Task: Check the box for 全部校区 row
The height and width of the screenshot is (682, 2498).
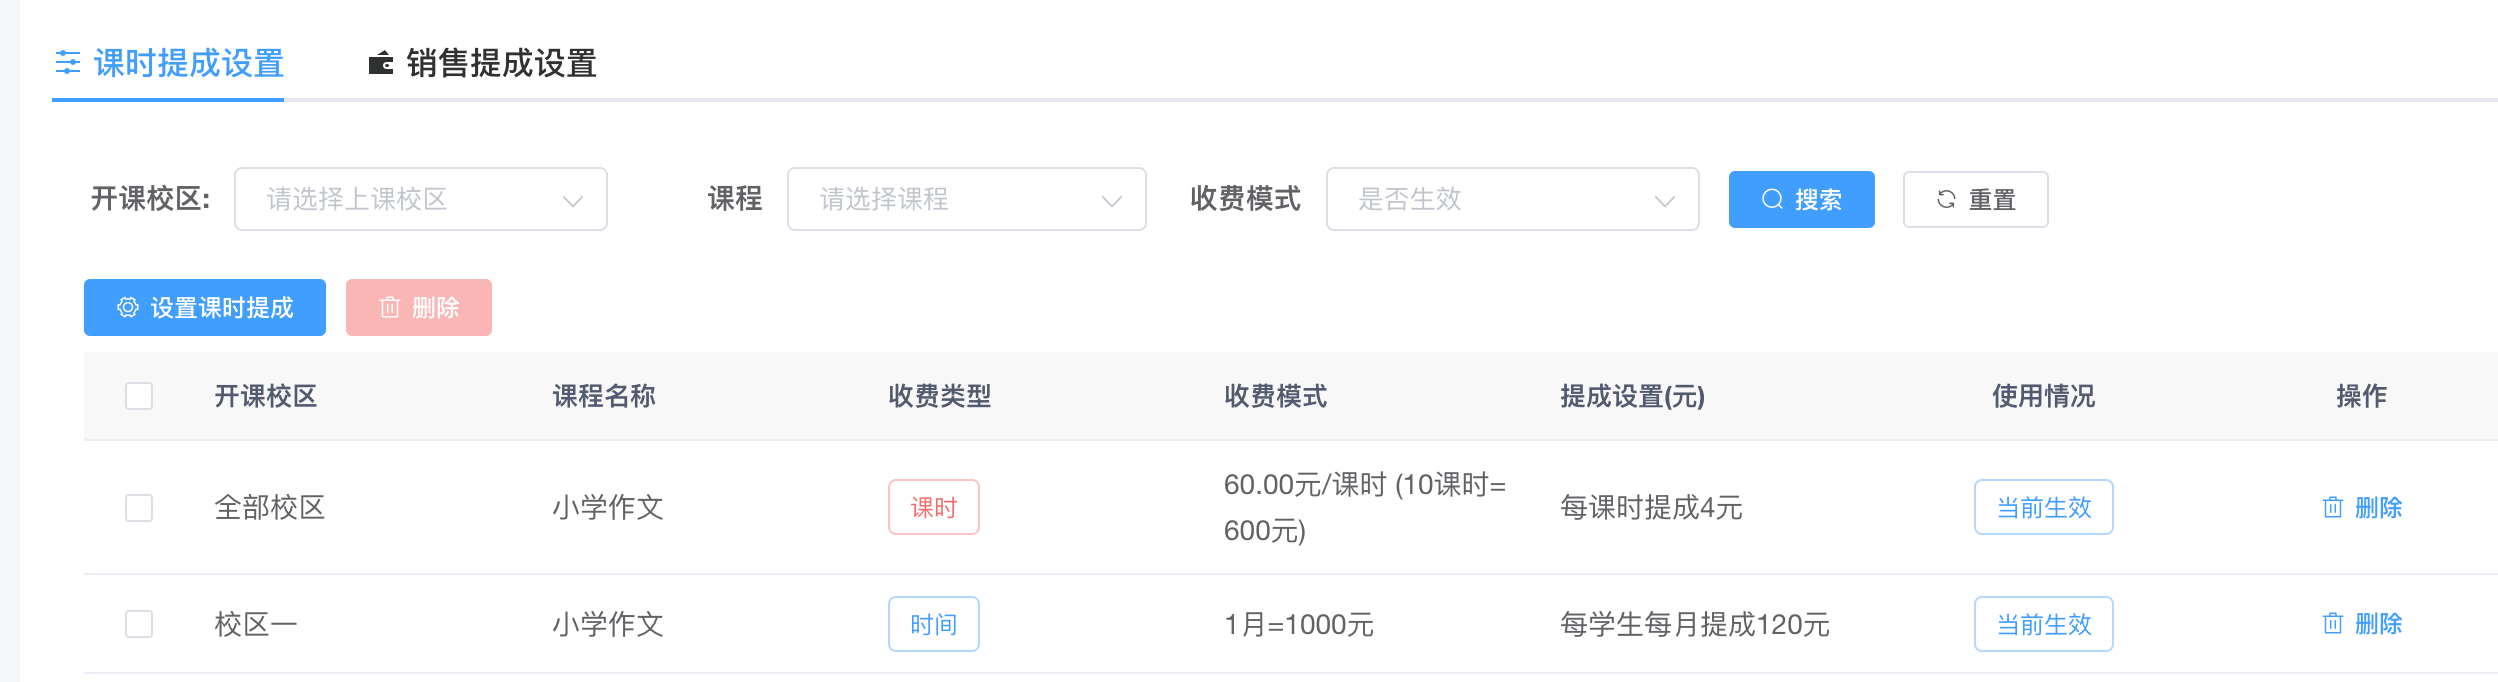Action: (139, 508)
